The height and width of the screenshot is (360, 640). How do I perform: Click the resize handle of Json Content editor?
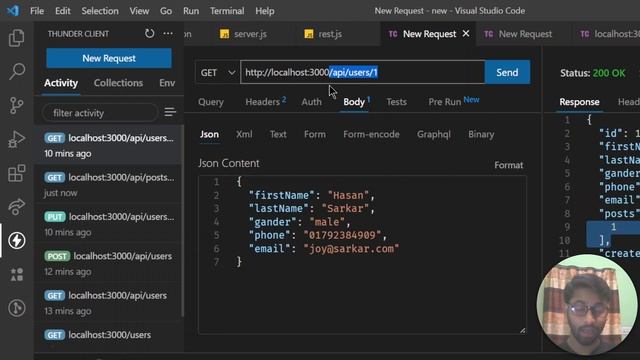522,331
